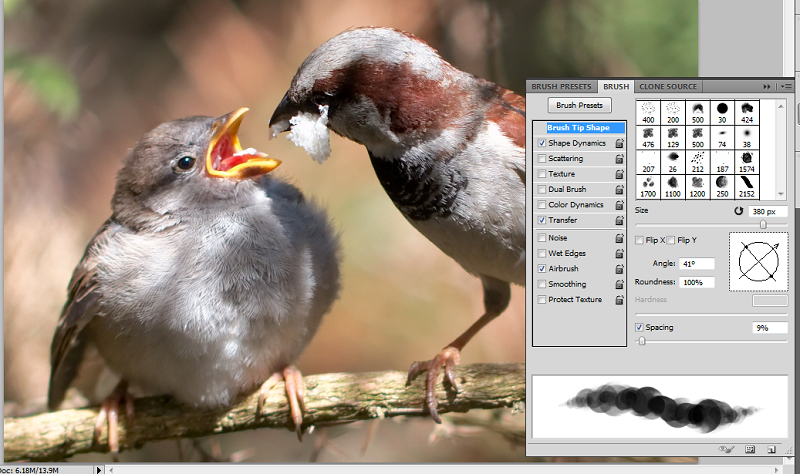The width and height of the screenshot is (800, 474).
Task: Enable Noise checkbox
Action: tap(542, 238)
